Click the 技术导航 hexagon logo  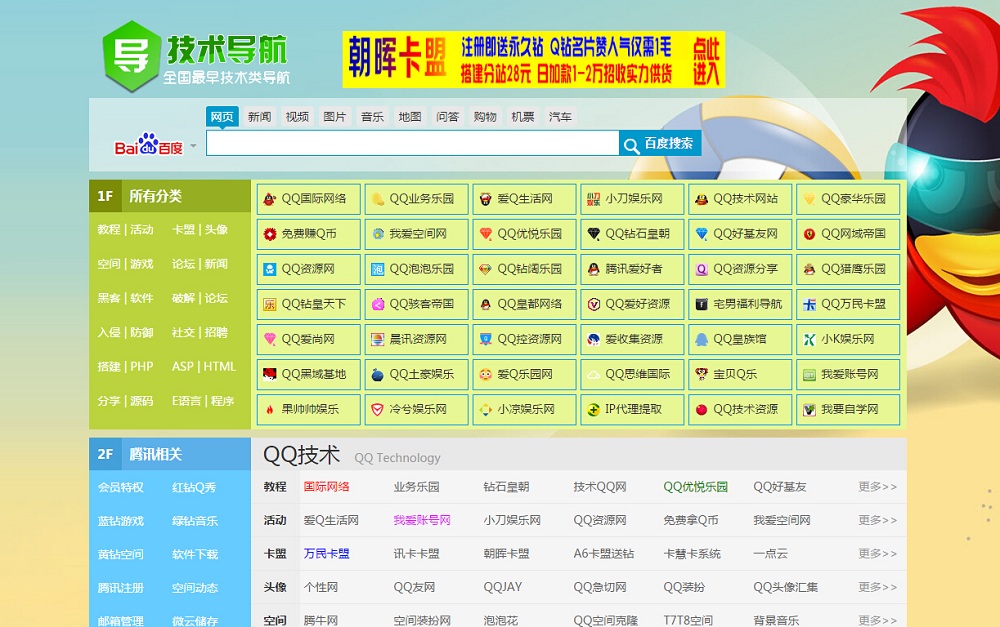point(131,56)
